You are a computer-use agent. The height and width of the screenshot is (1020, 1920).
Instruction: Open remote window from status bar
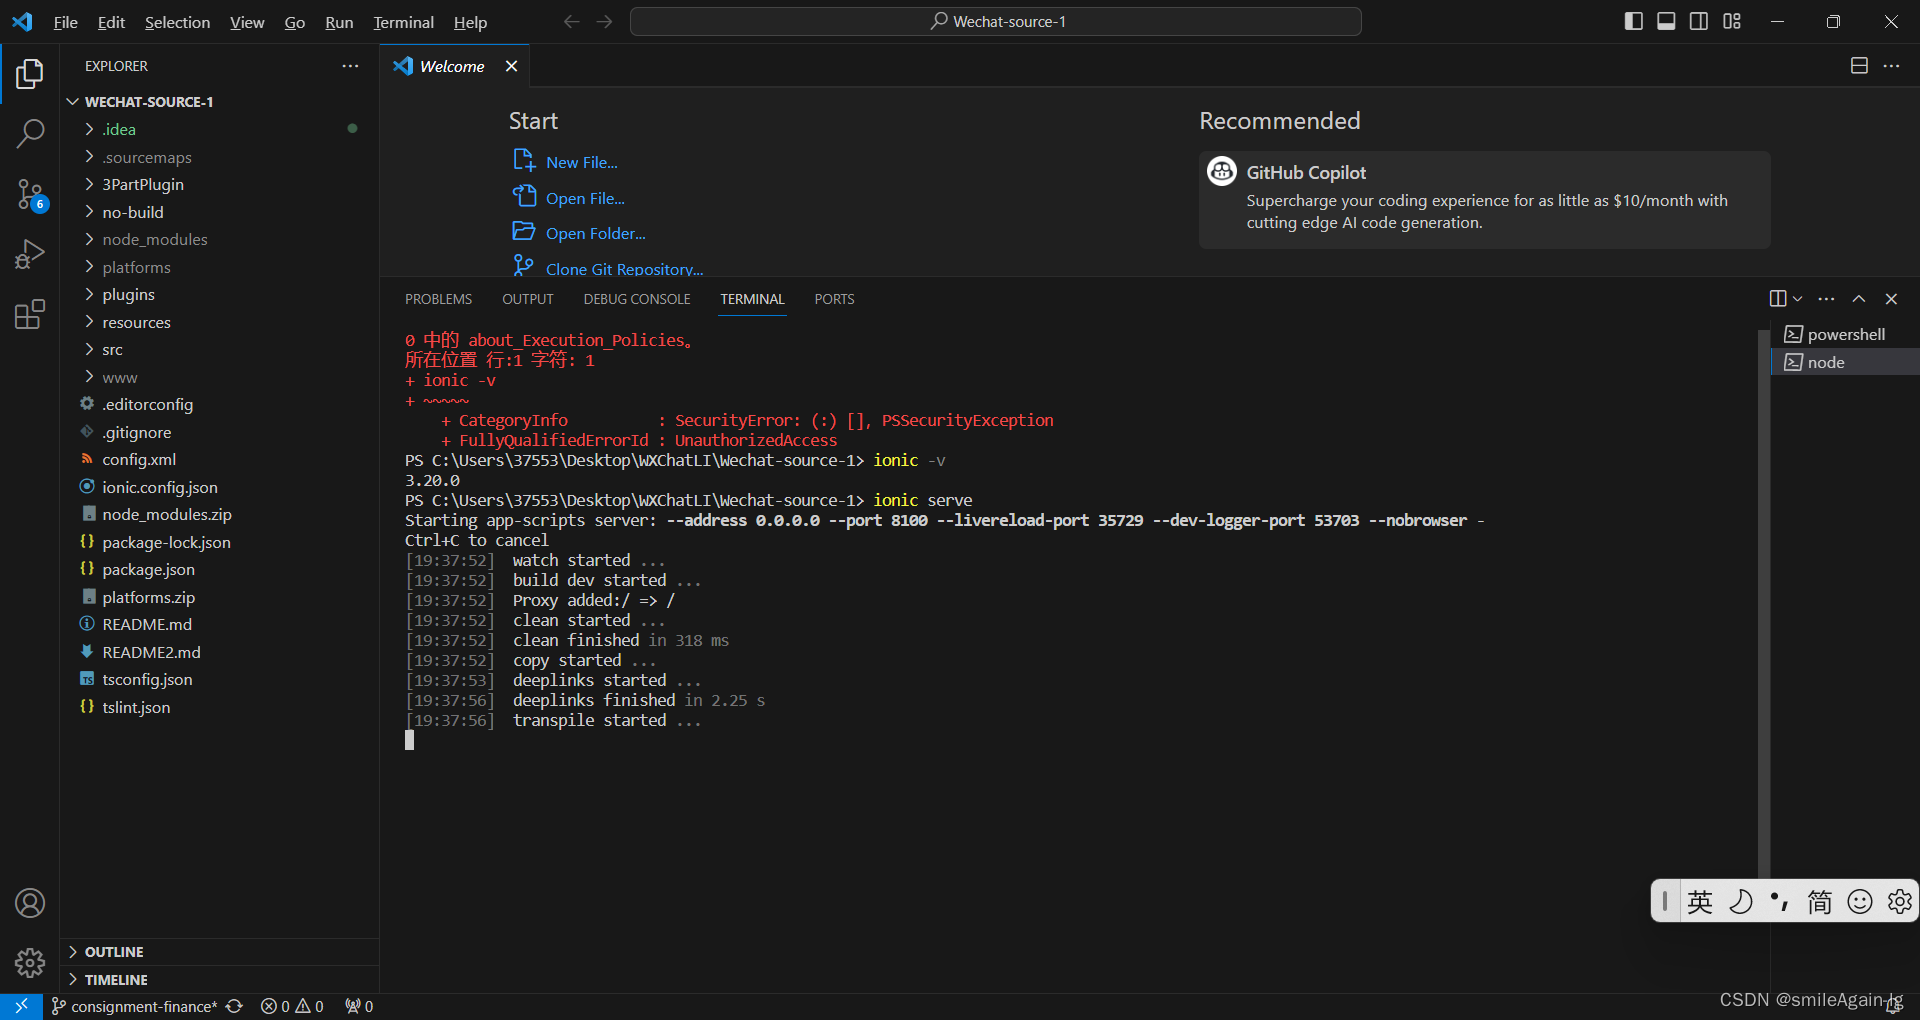coord(21,1006)
